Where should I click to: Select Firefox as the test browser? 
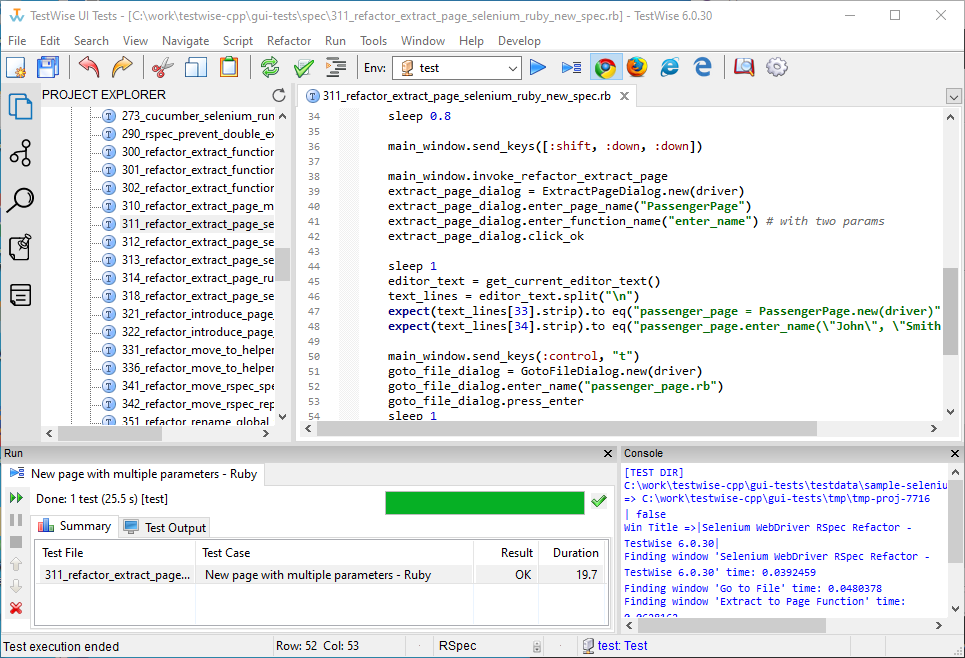click(637, 67)
